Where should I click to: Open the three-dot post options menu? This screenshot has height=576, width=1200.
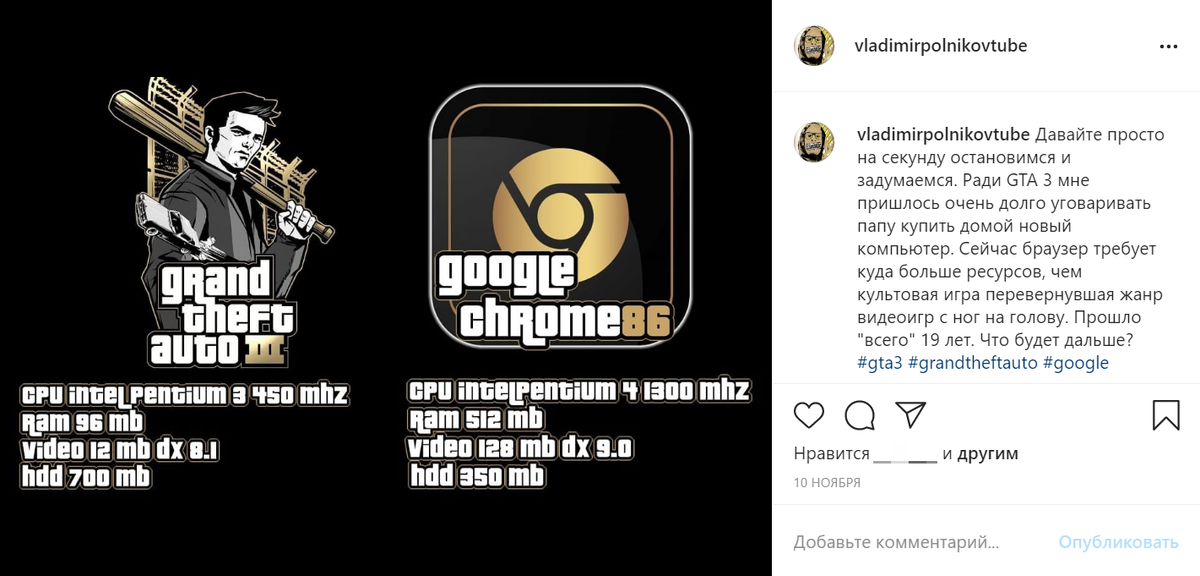1168,46
